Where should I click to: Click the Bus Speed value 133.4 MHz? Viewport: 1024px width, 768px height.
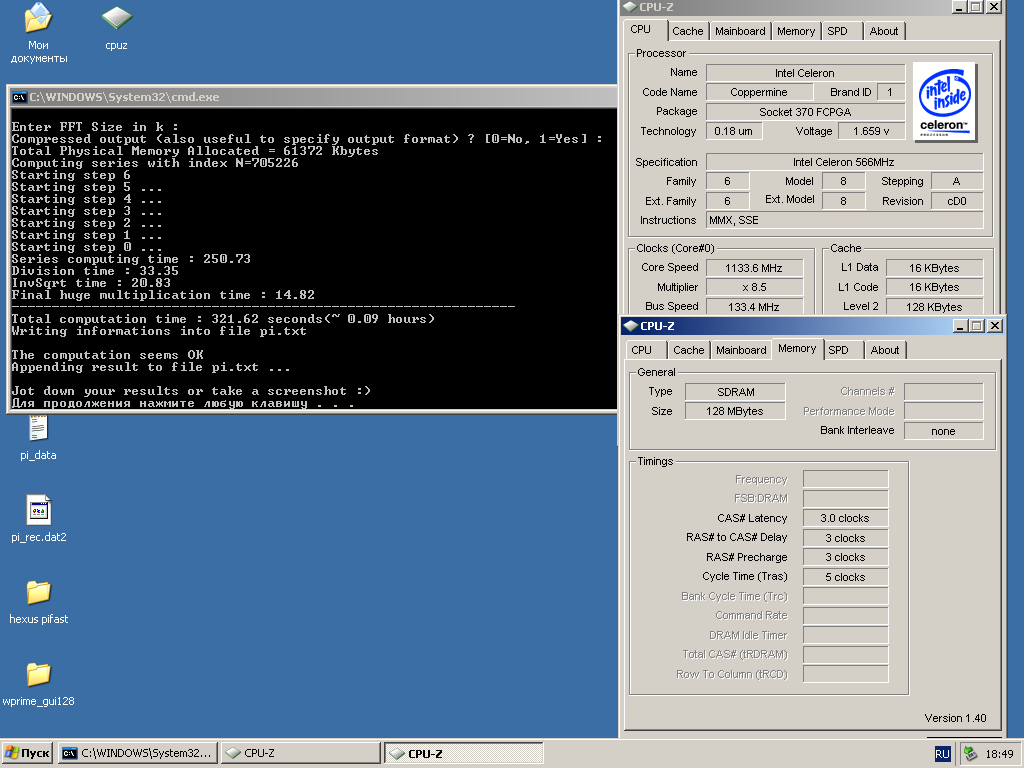[754, 307]
